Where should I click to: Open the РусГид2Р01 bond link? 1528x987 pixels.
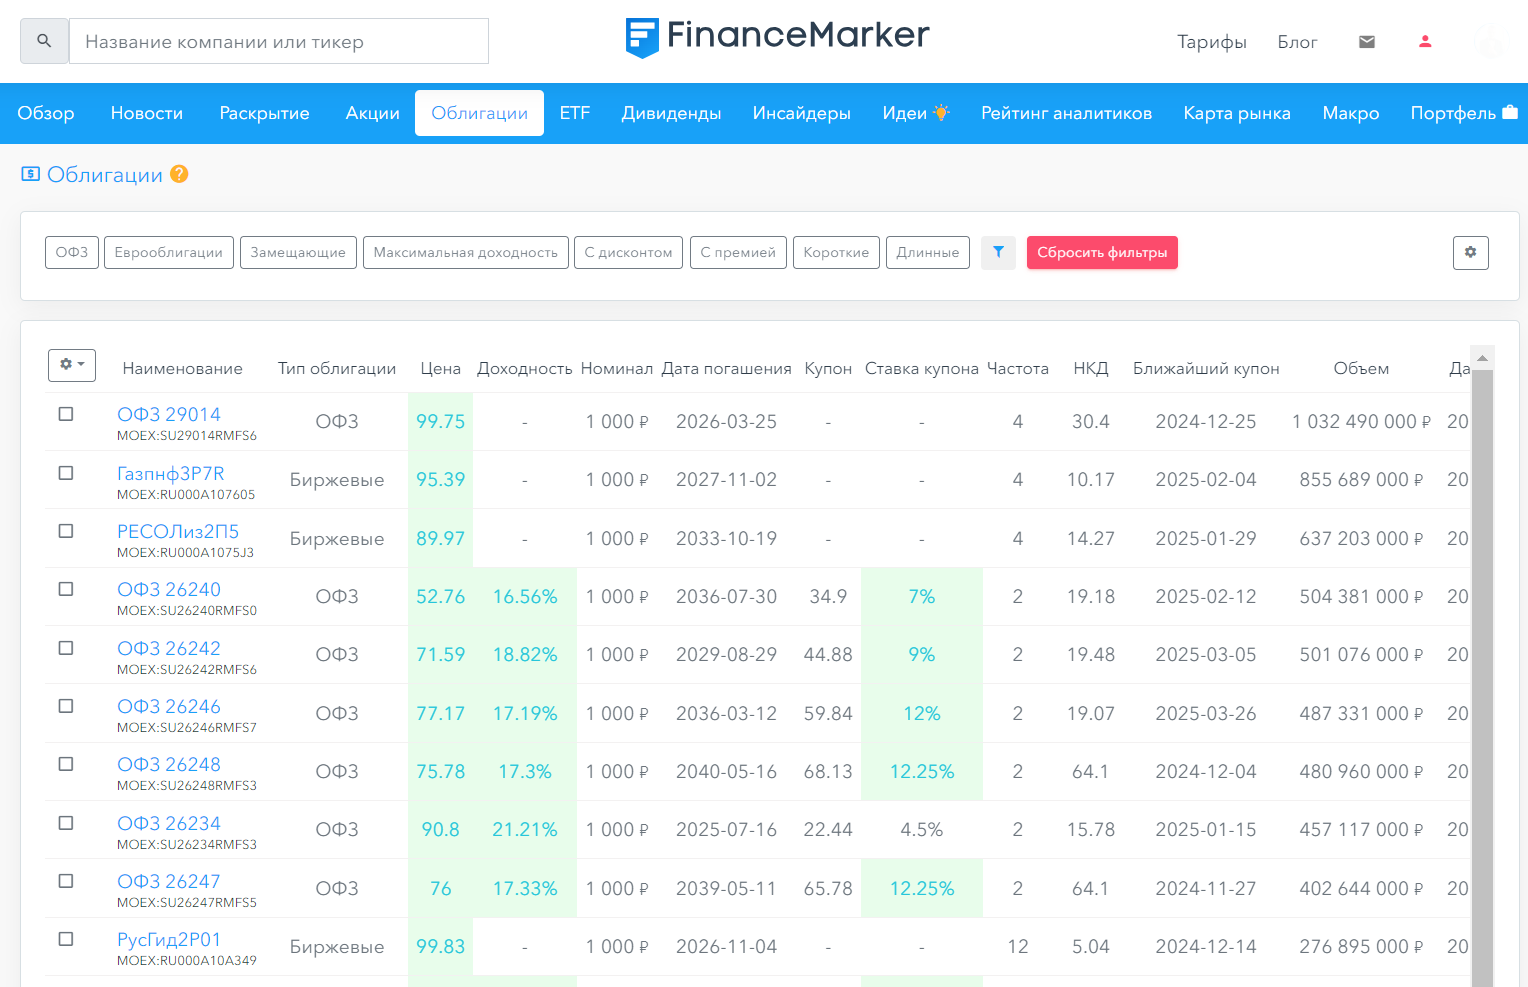pos(168,939)
